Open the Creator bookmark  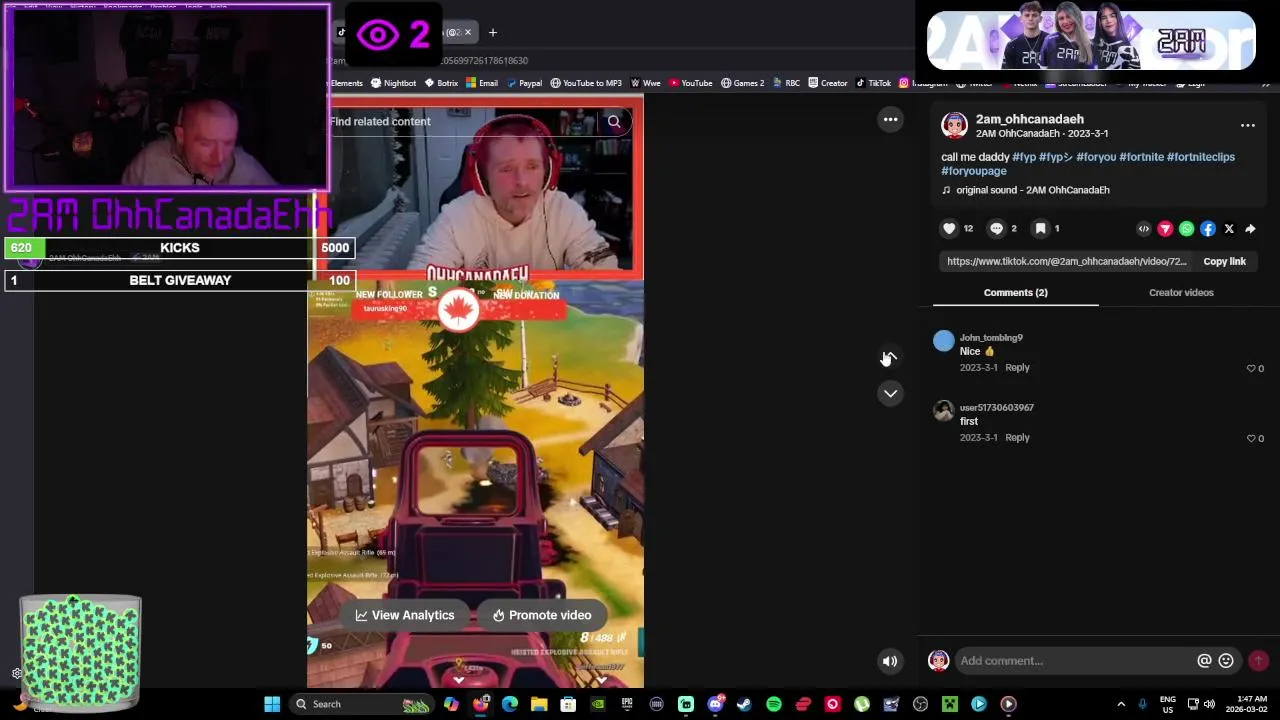827,83
